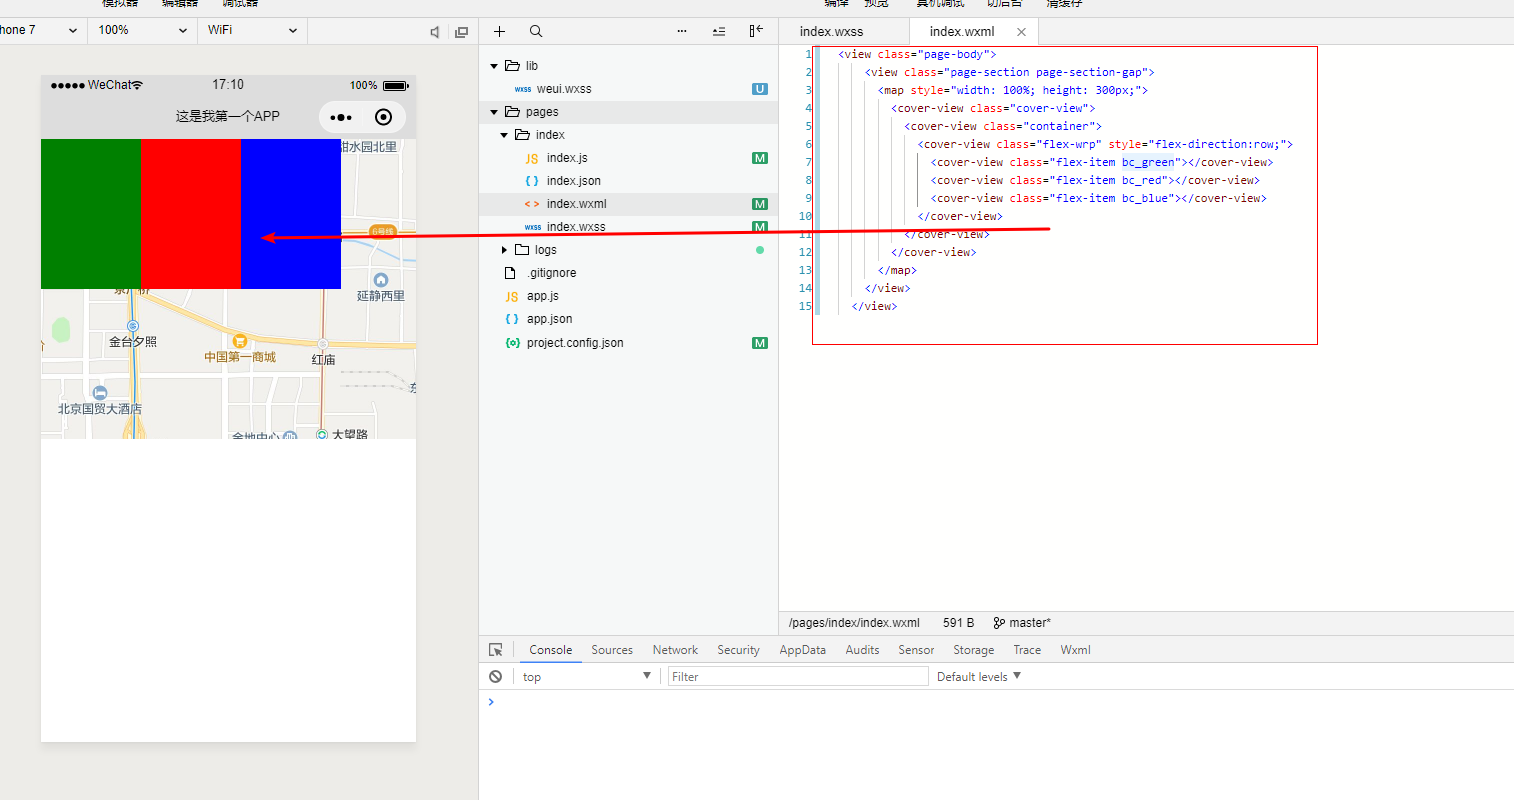
Task: Open file search with magnifier icon
Action: pyautogui.click(x=536, y=31)
